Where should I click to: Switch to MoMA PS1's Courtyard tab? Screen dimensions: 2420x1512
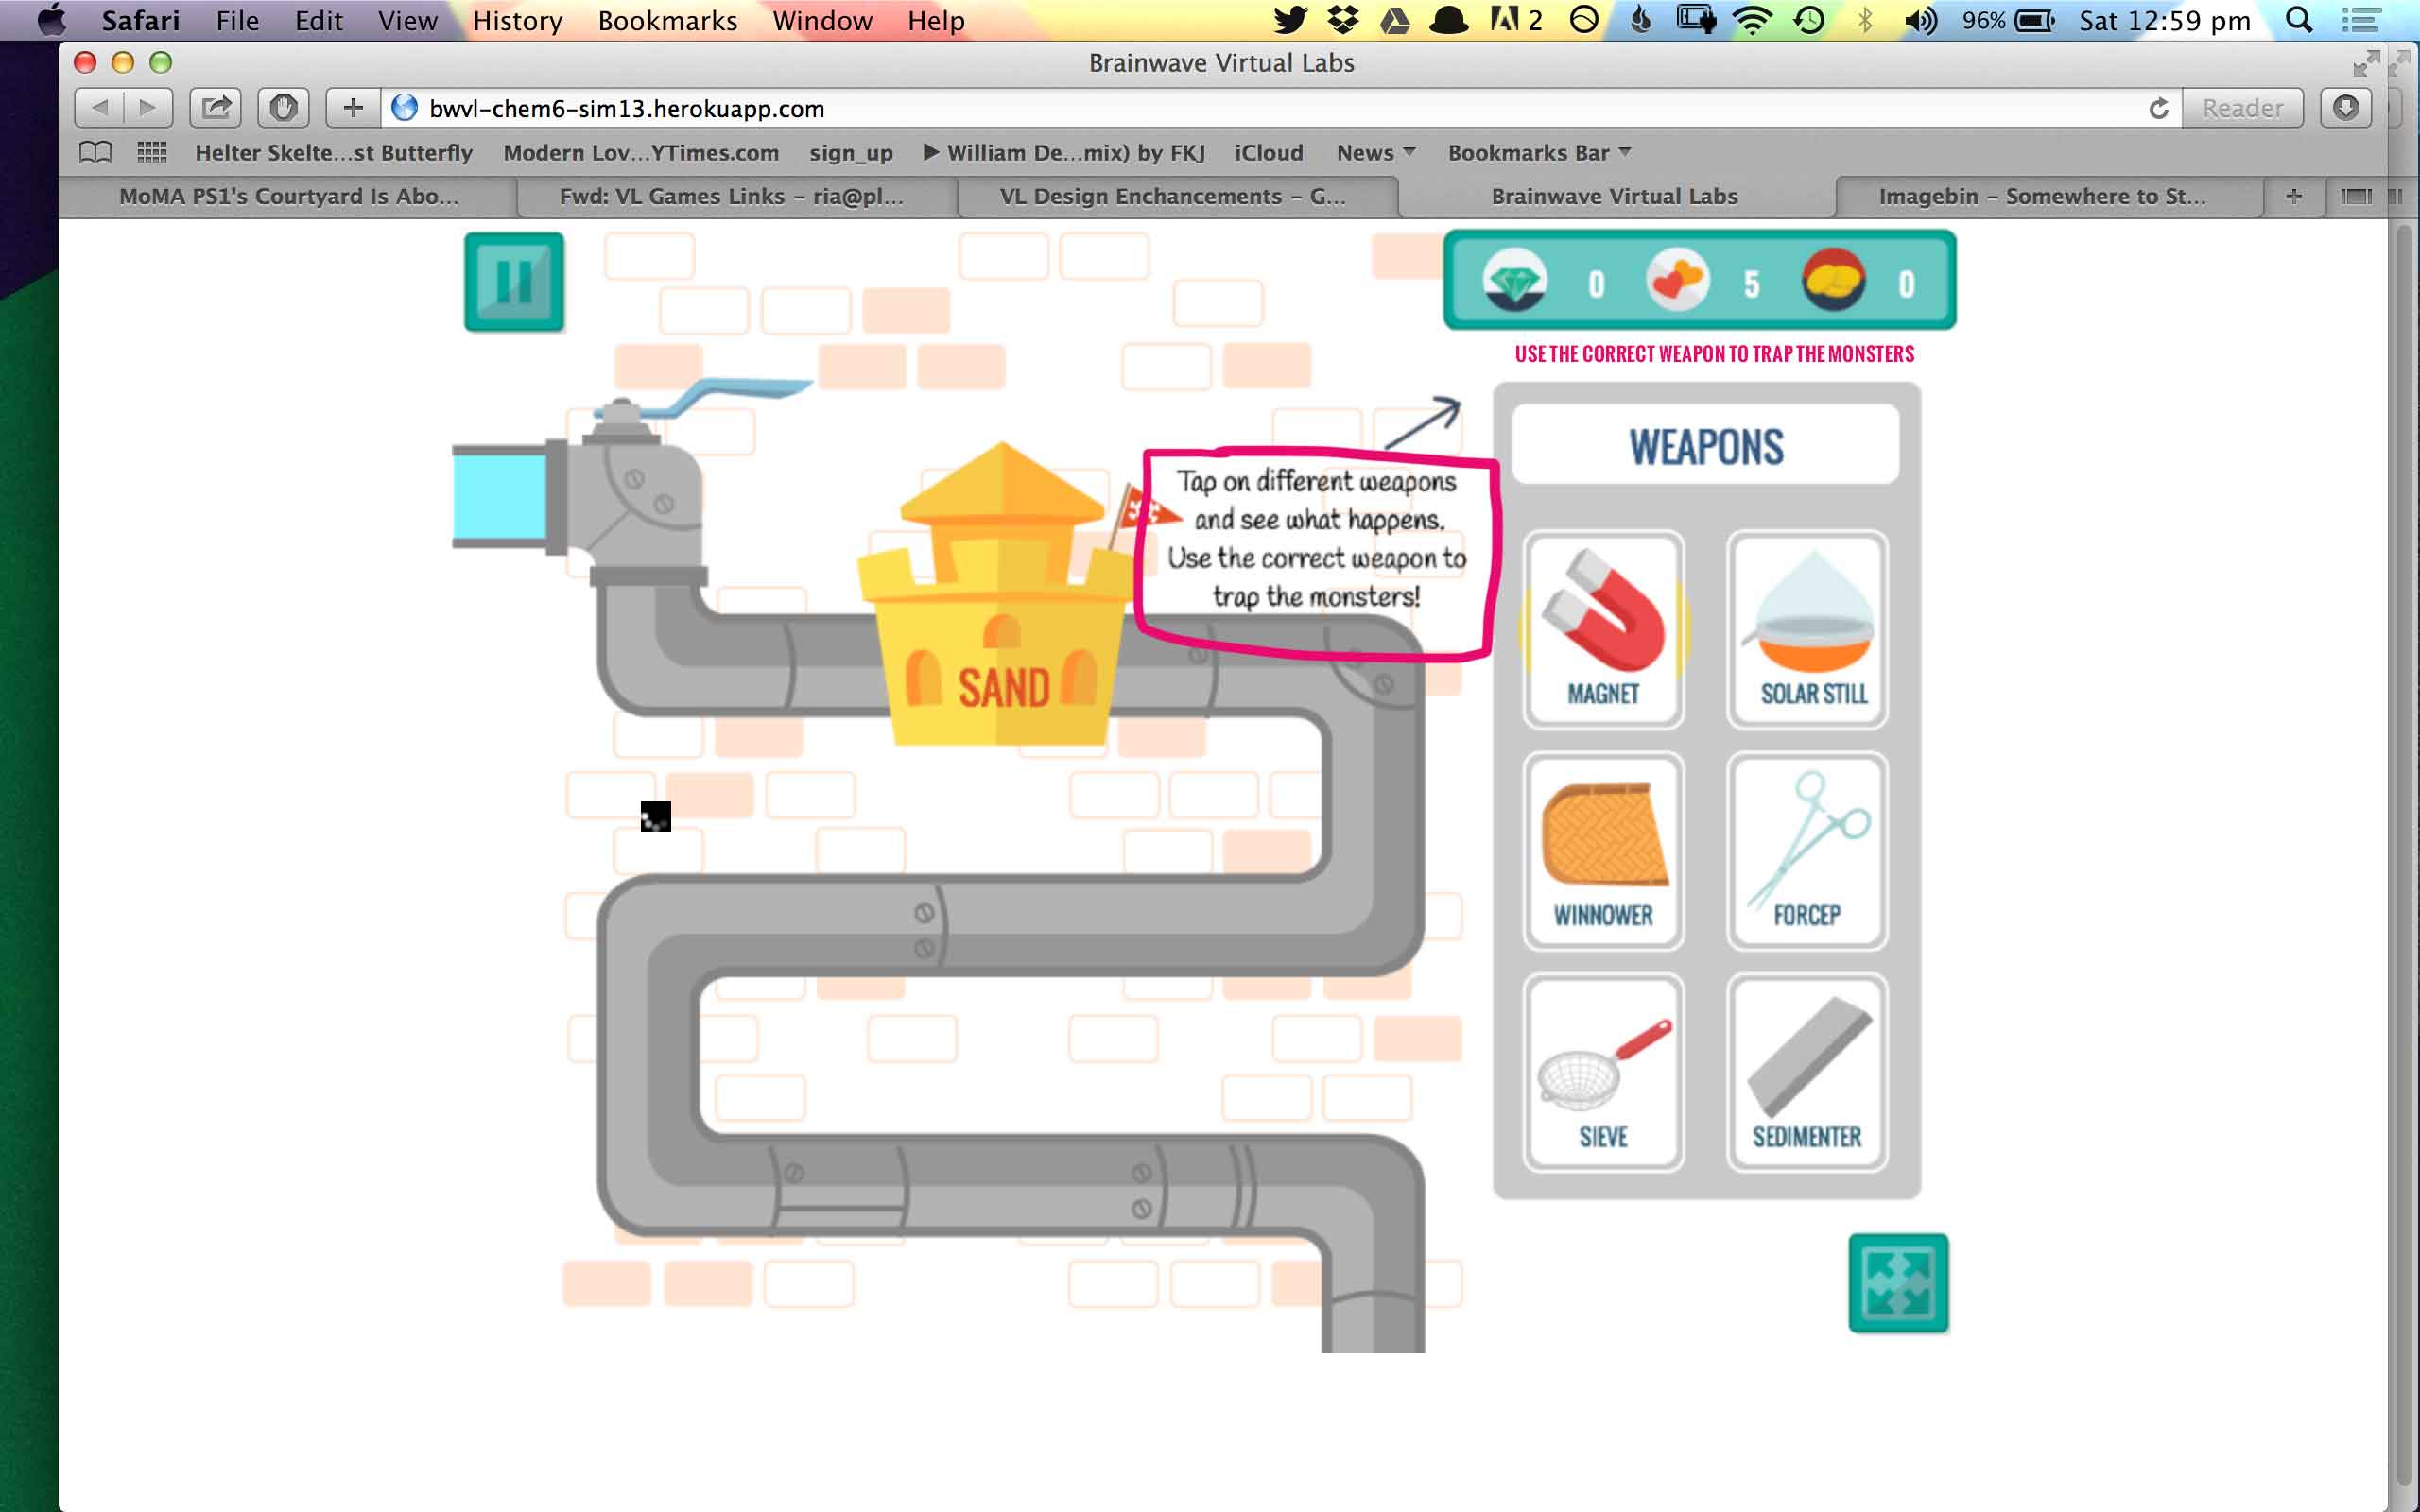(288, 196)
